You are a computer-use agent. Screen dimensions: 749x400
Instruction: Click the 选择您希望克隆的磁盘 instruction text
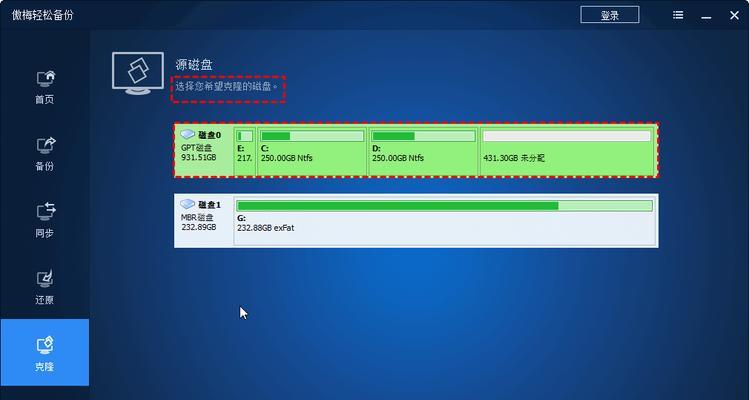pyautogui.click(x=226, y=86)
